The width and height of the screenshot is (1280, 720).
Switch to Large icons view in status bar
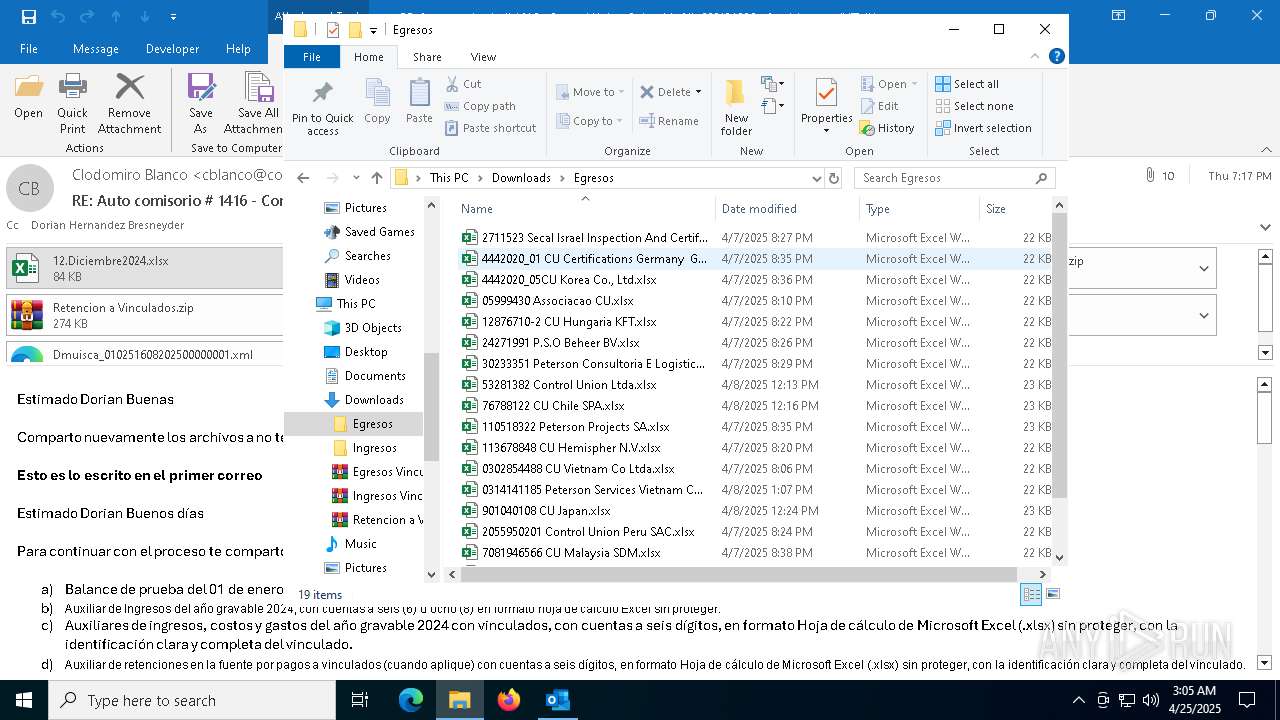point(1052,594)
